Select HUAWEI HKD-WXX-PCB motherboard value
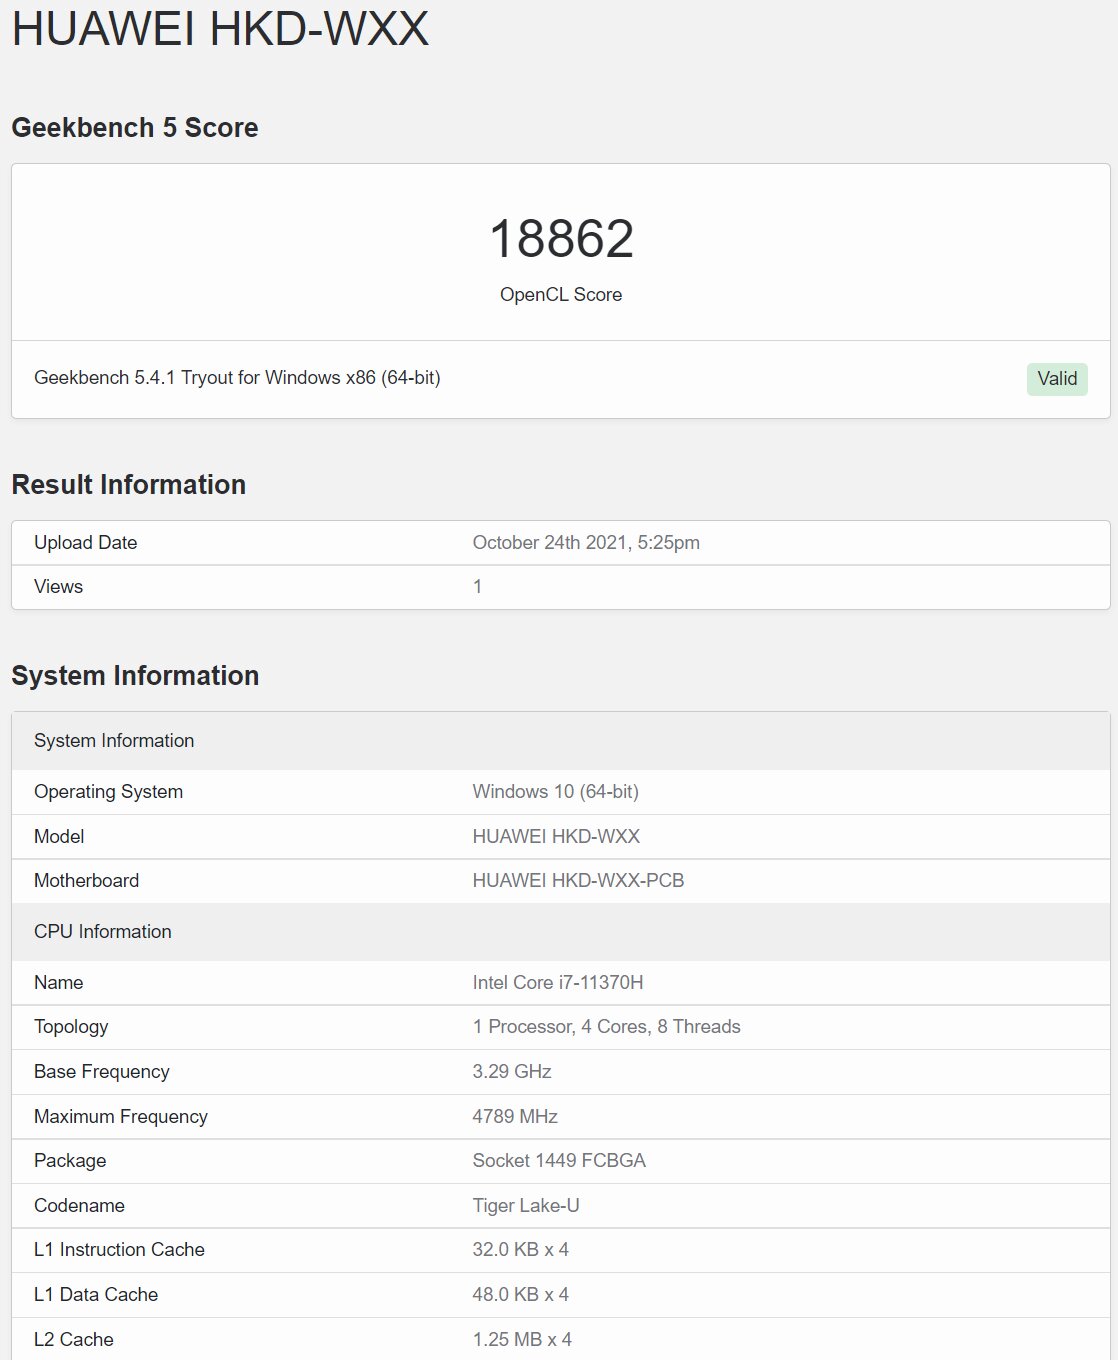The image size is (1118, 1360). click(x=578, y=880)
